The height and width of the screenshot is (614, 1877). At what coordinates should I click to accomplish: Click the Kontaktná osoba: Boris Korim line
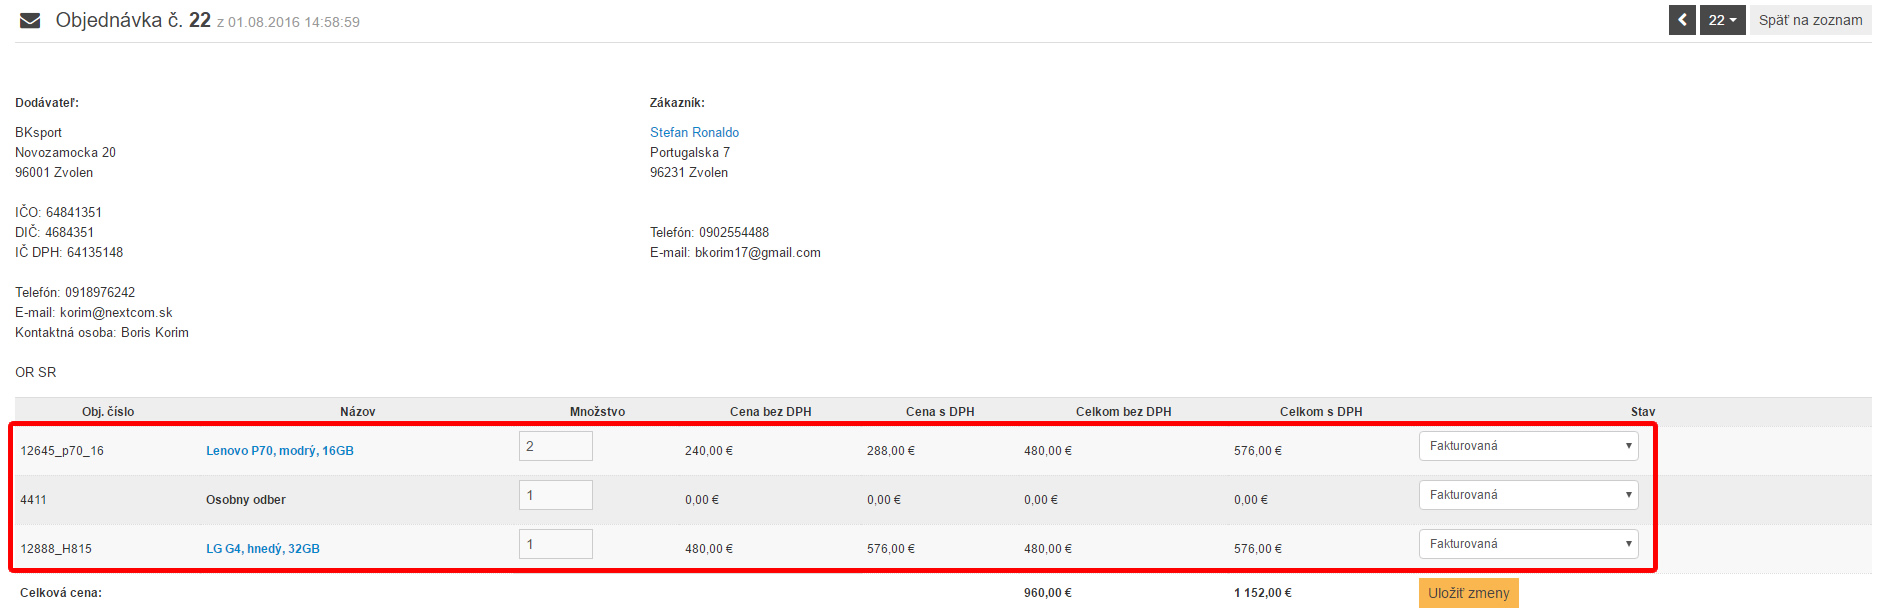pos(102,332)
